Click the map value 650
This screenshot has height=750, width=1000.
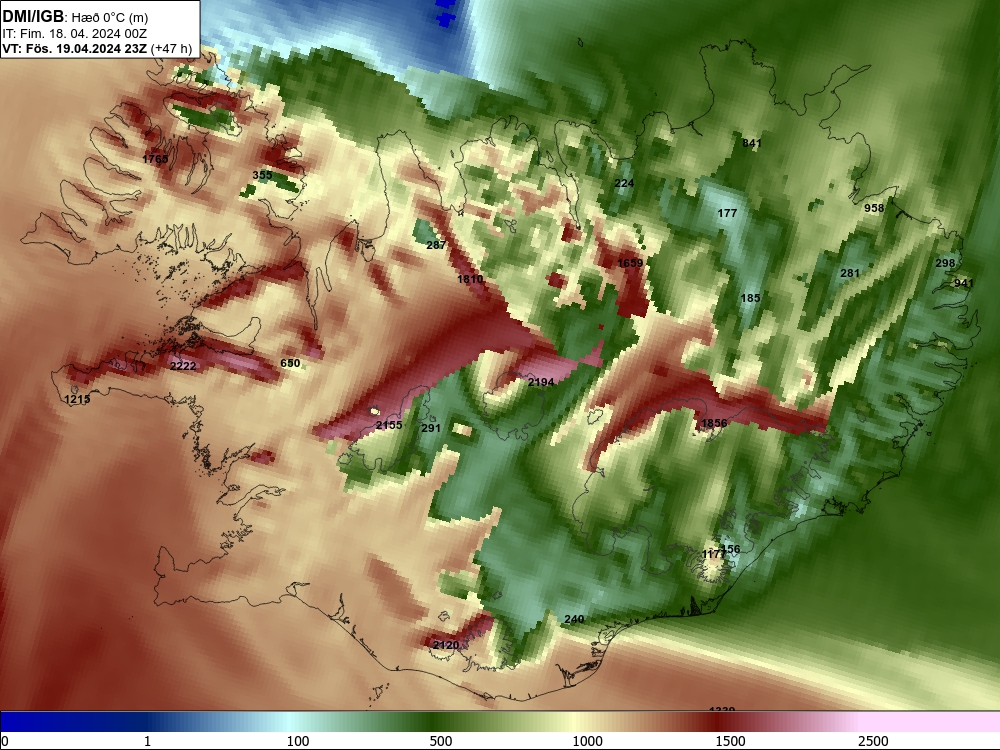(290, 363)
